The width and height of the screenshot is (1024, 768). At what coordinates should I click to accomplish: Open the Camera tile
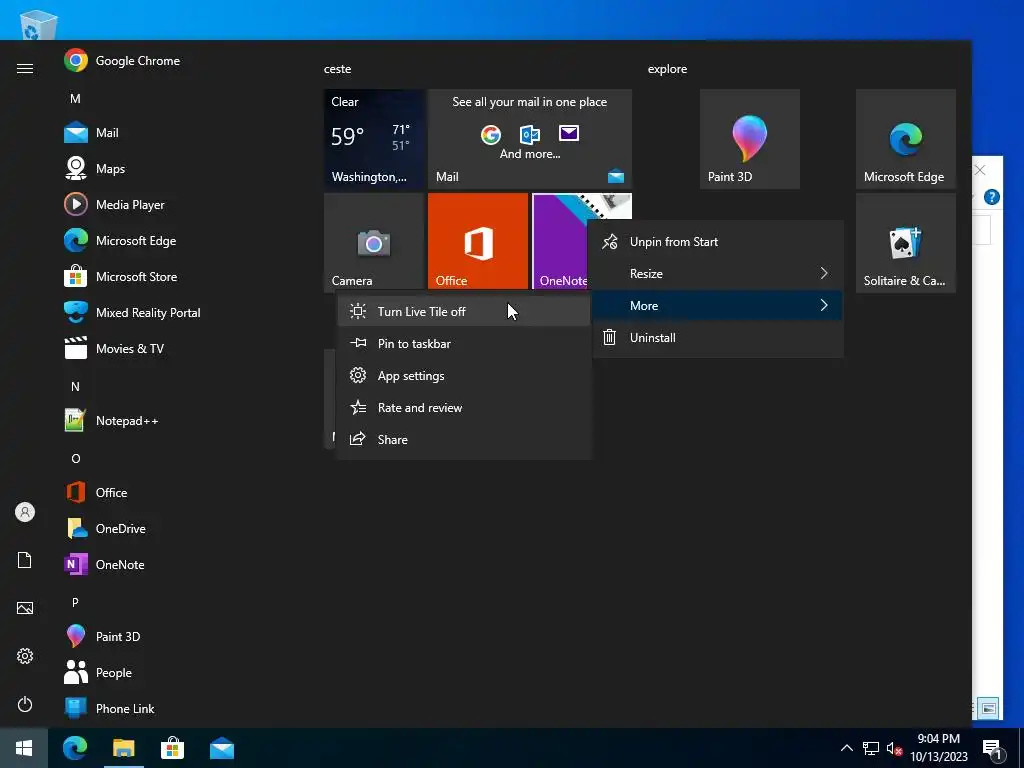[374, 243]
